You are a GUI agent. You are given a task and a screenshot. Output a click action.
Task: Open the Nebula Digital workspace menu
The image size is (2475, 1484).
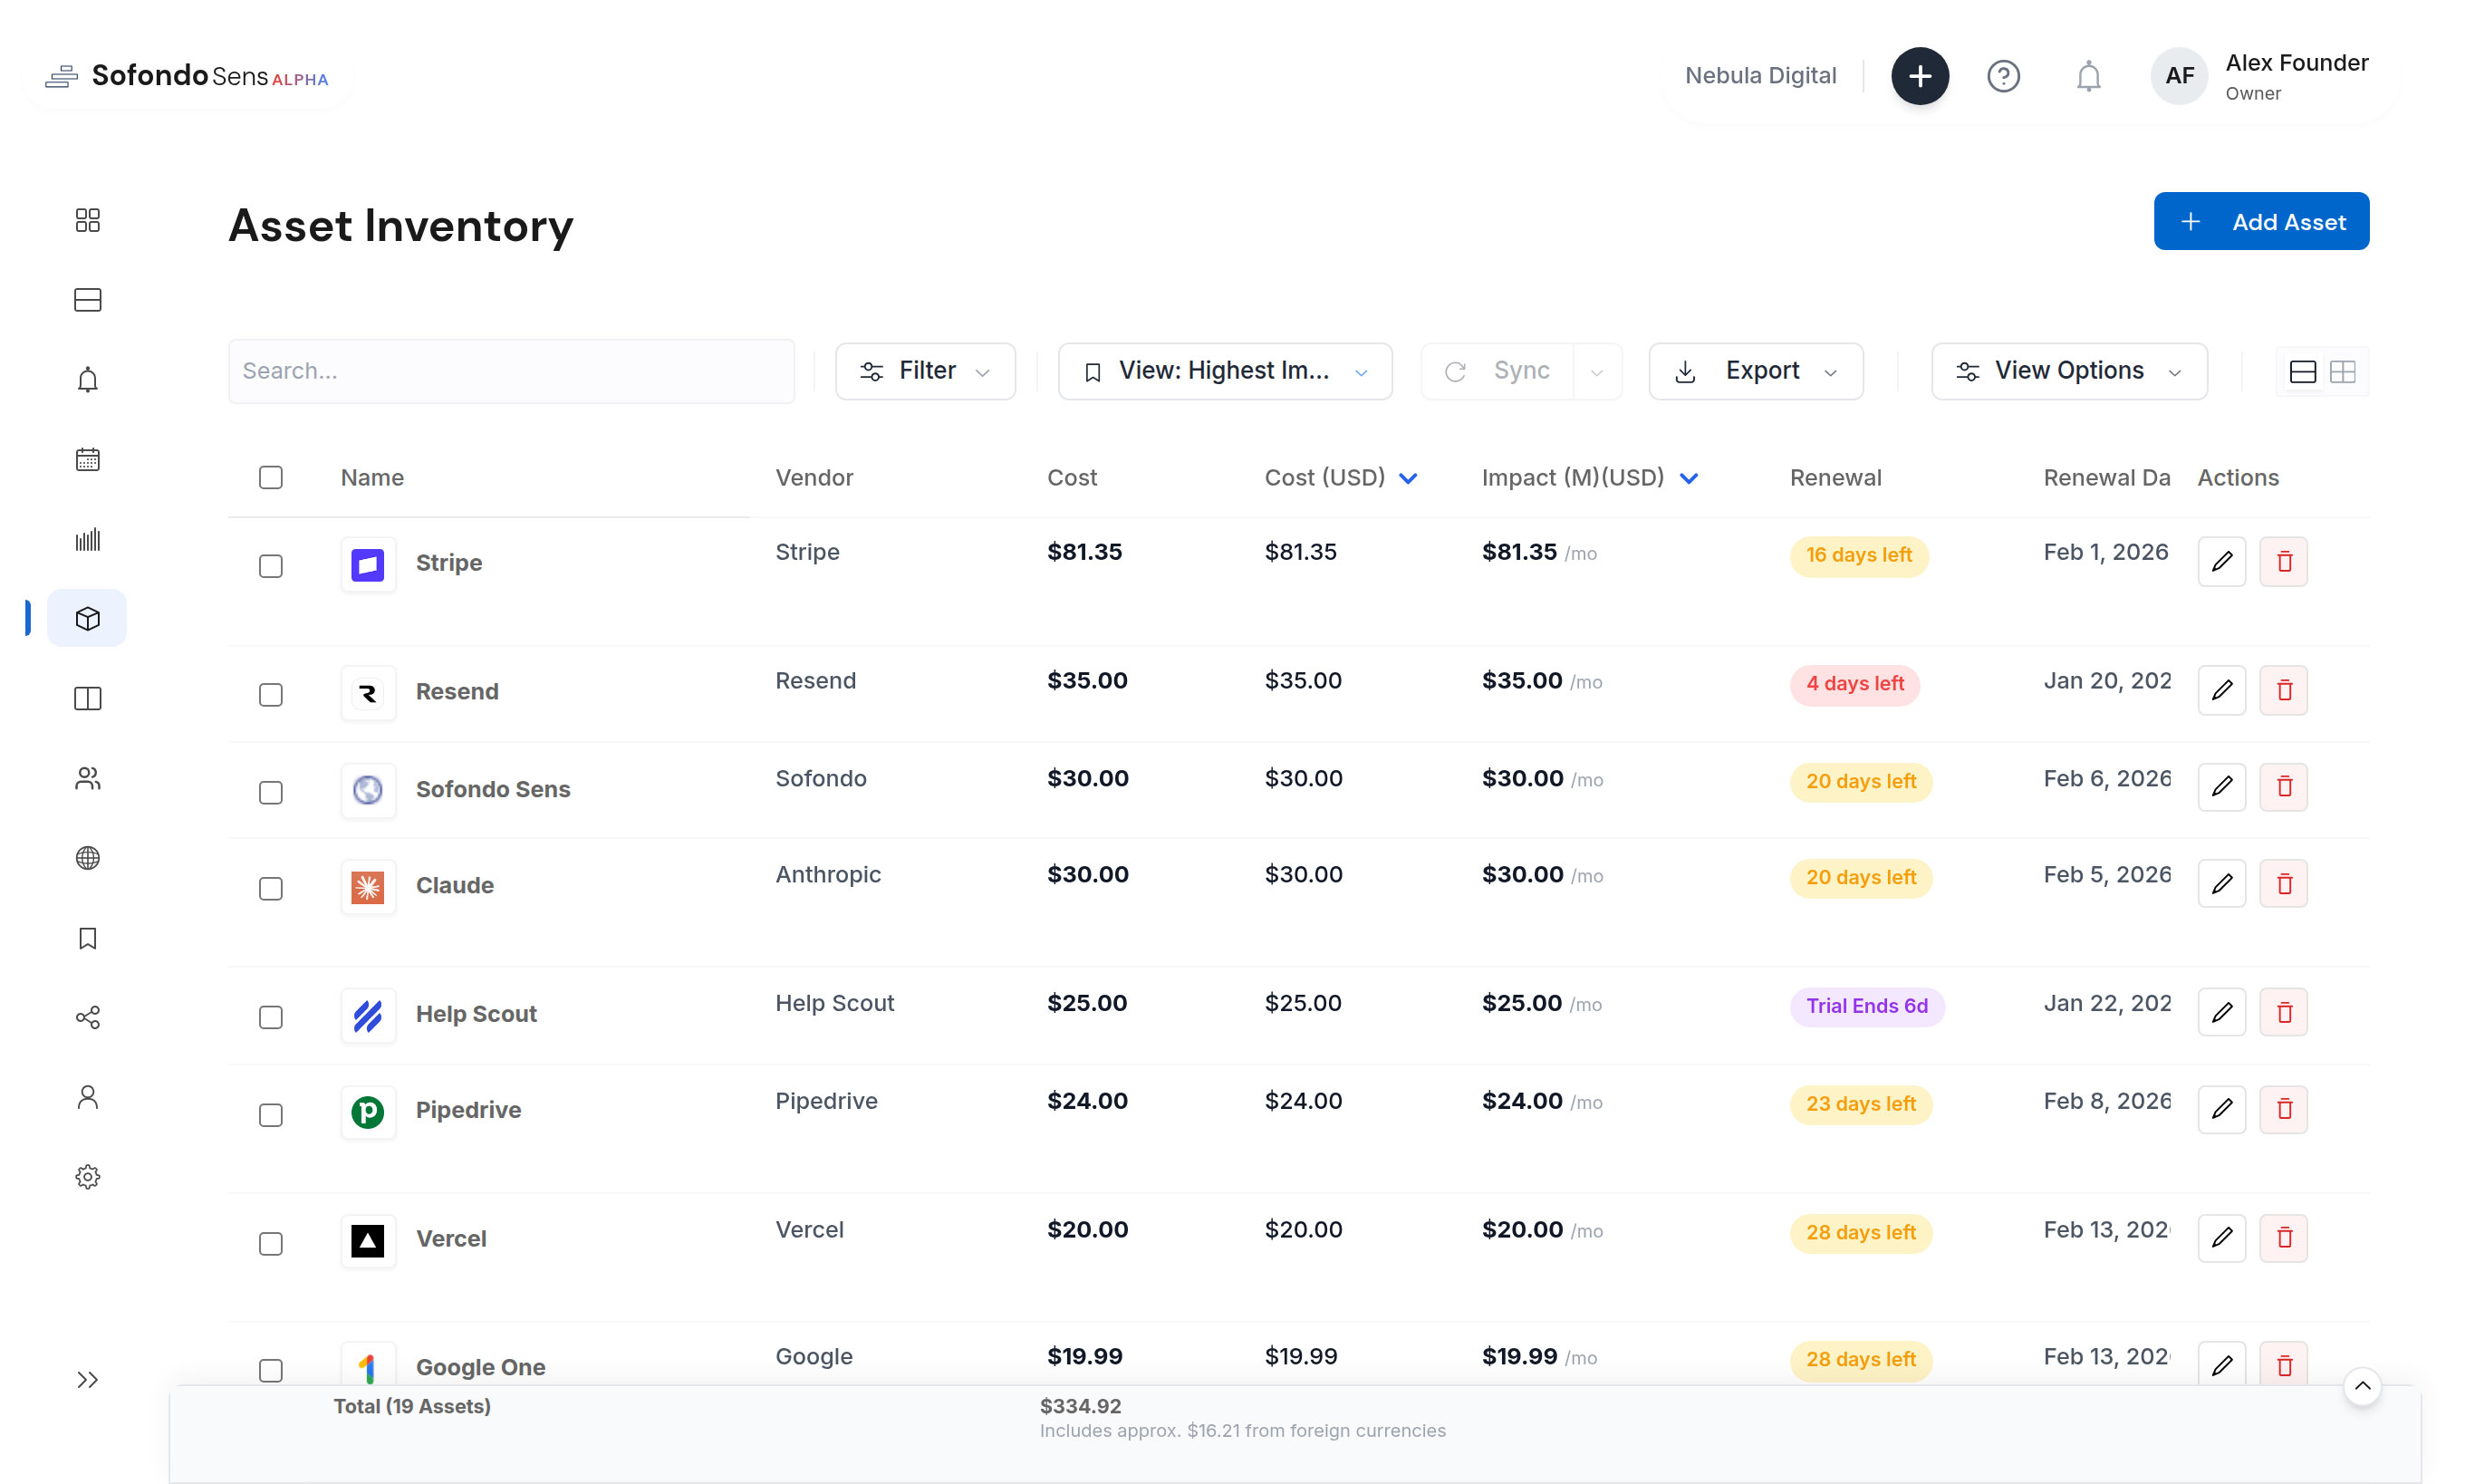(1761, 75)
